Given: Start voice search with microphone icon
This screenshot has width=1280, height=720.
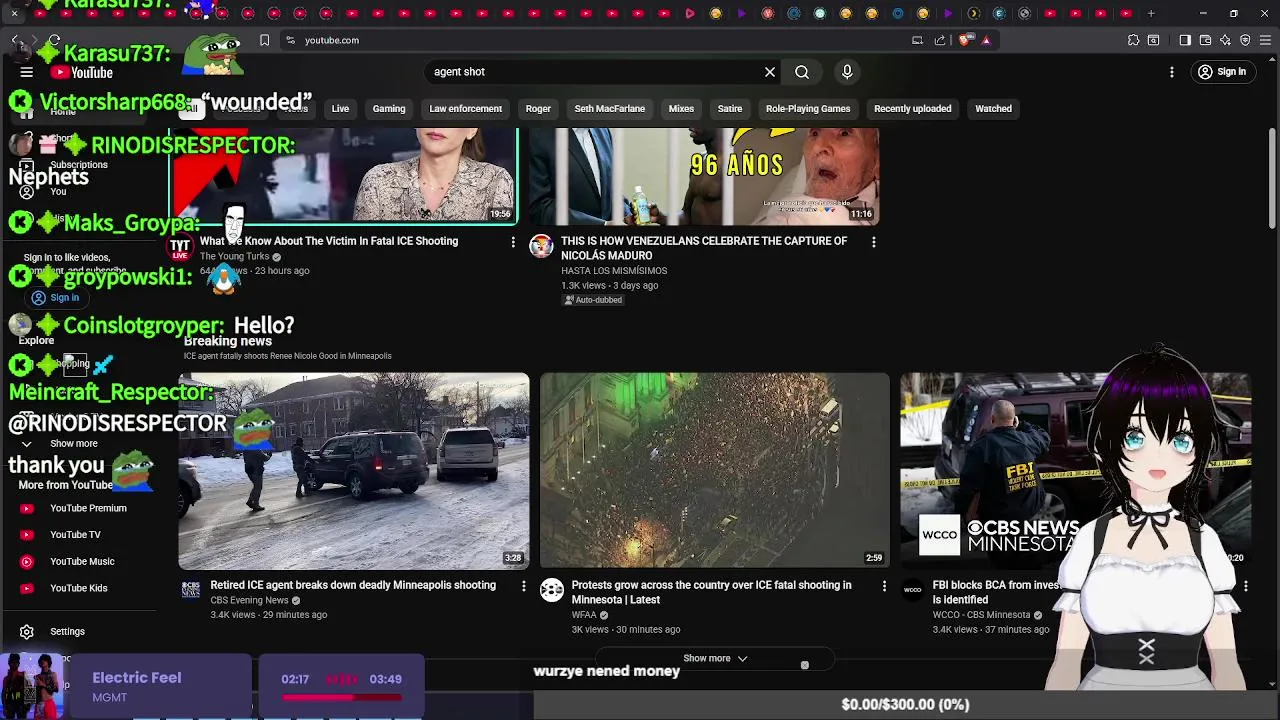Looking at the screenshot, I should (847, 72).
